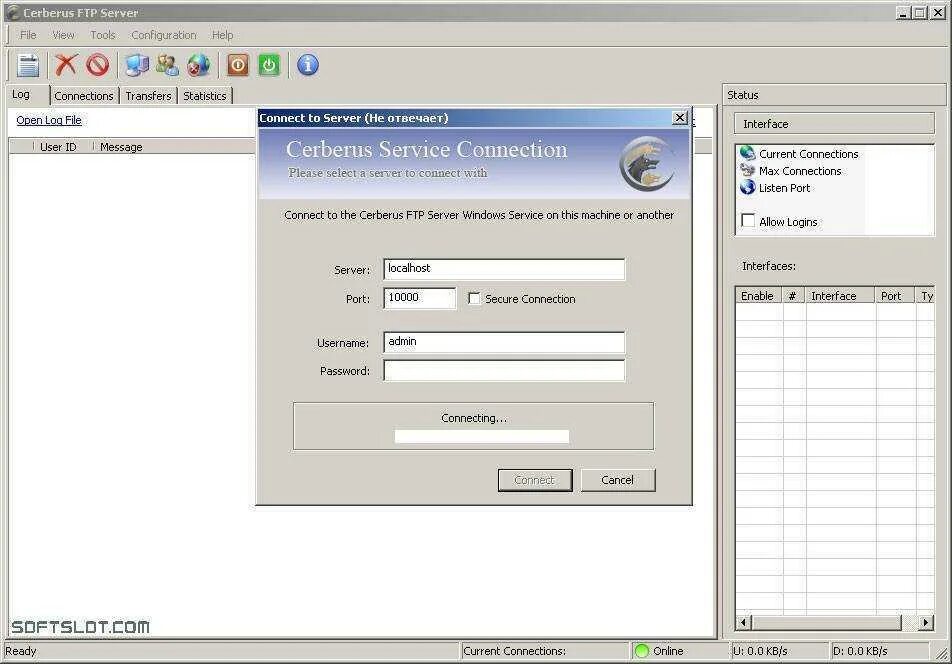
Task: Click the Interface header button
Action: 834,123
